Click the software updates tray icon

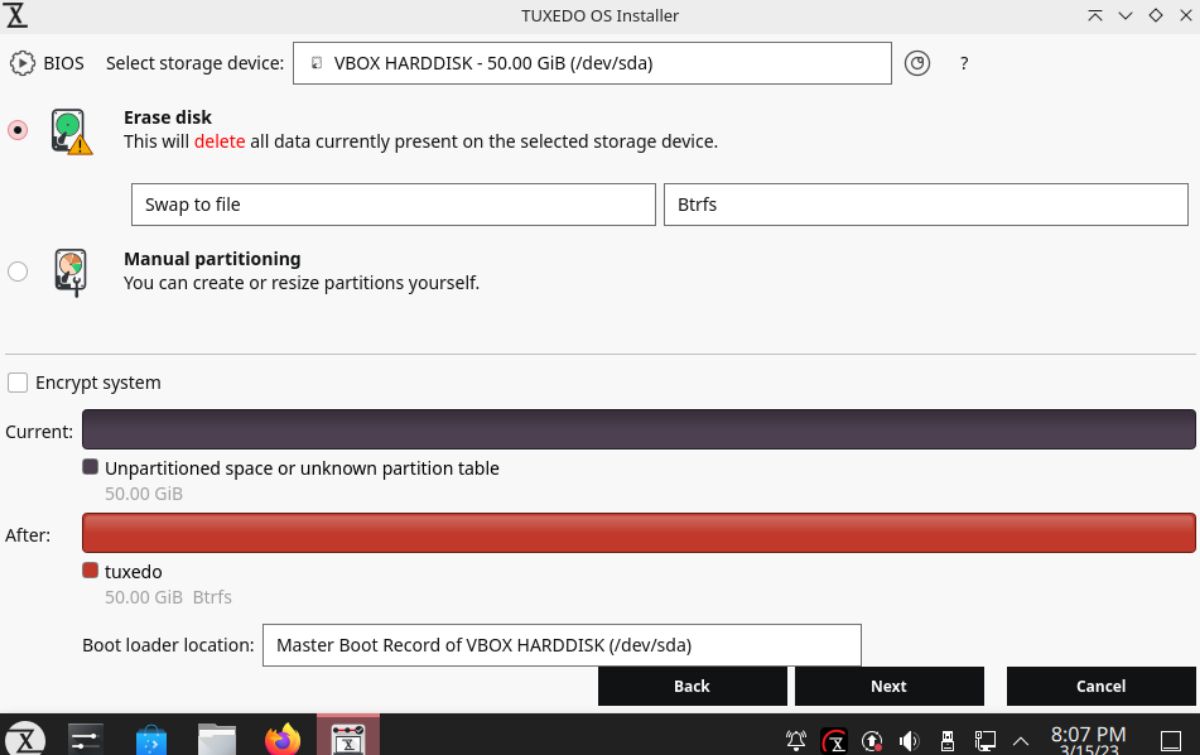[870, 740]
